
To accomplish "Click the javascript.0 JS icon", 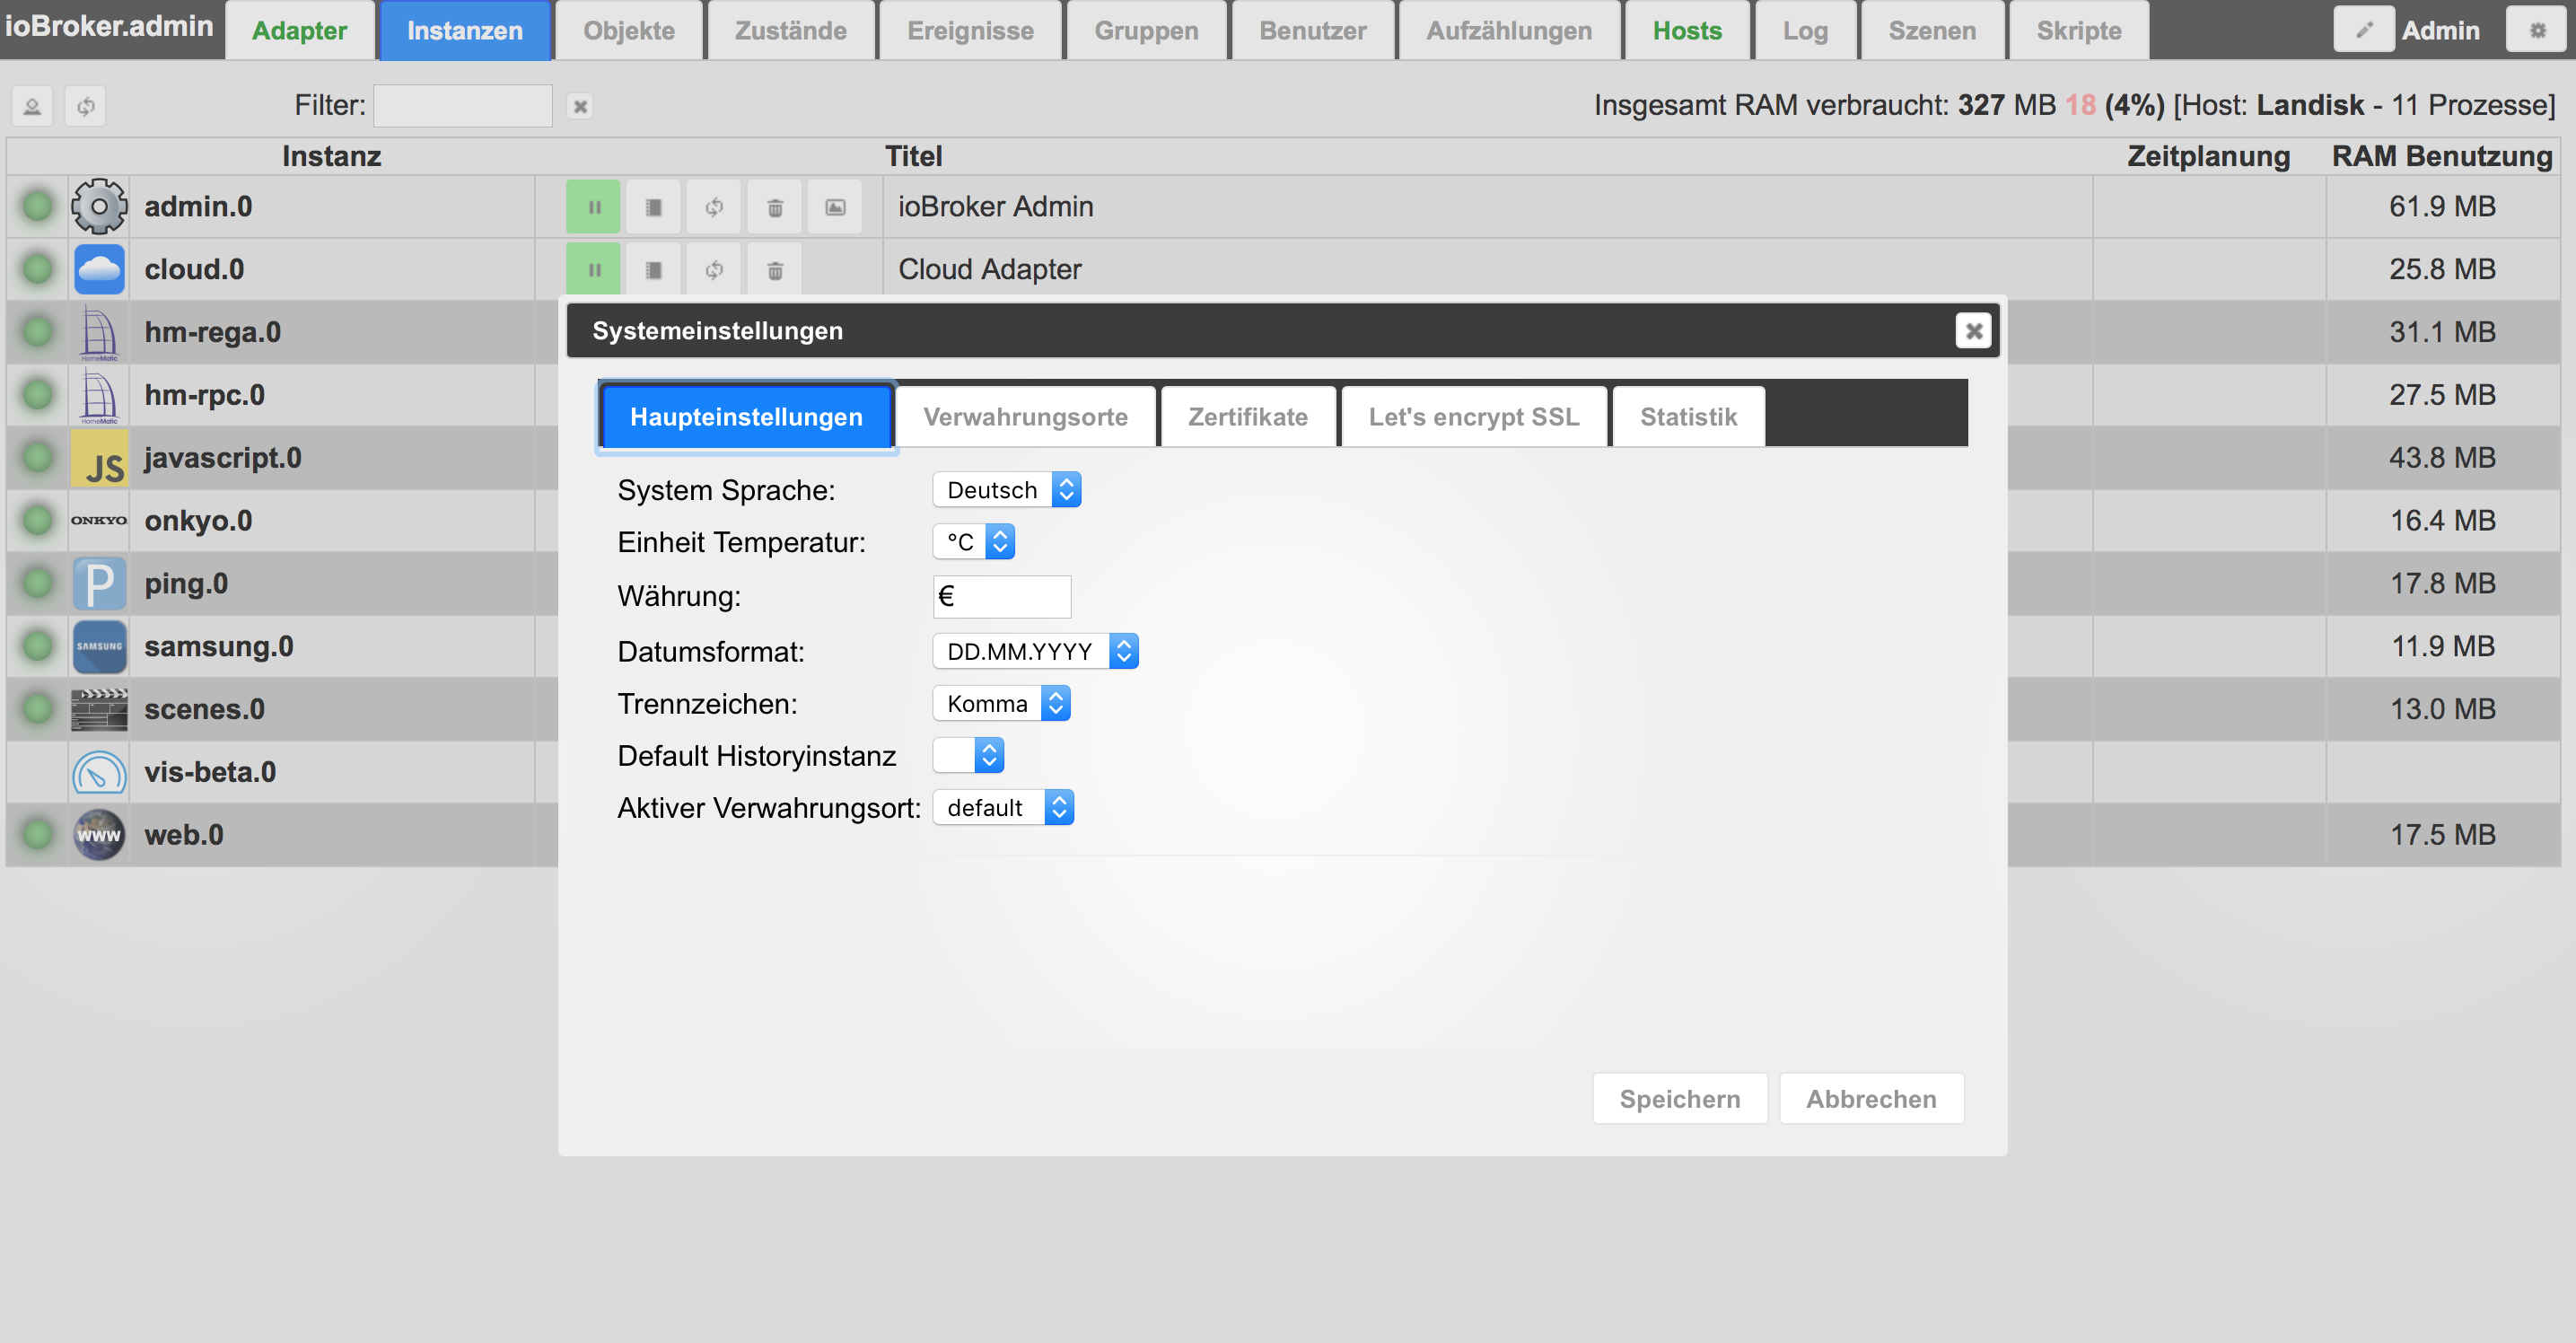I will point(99,458).
